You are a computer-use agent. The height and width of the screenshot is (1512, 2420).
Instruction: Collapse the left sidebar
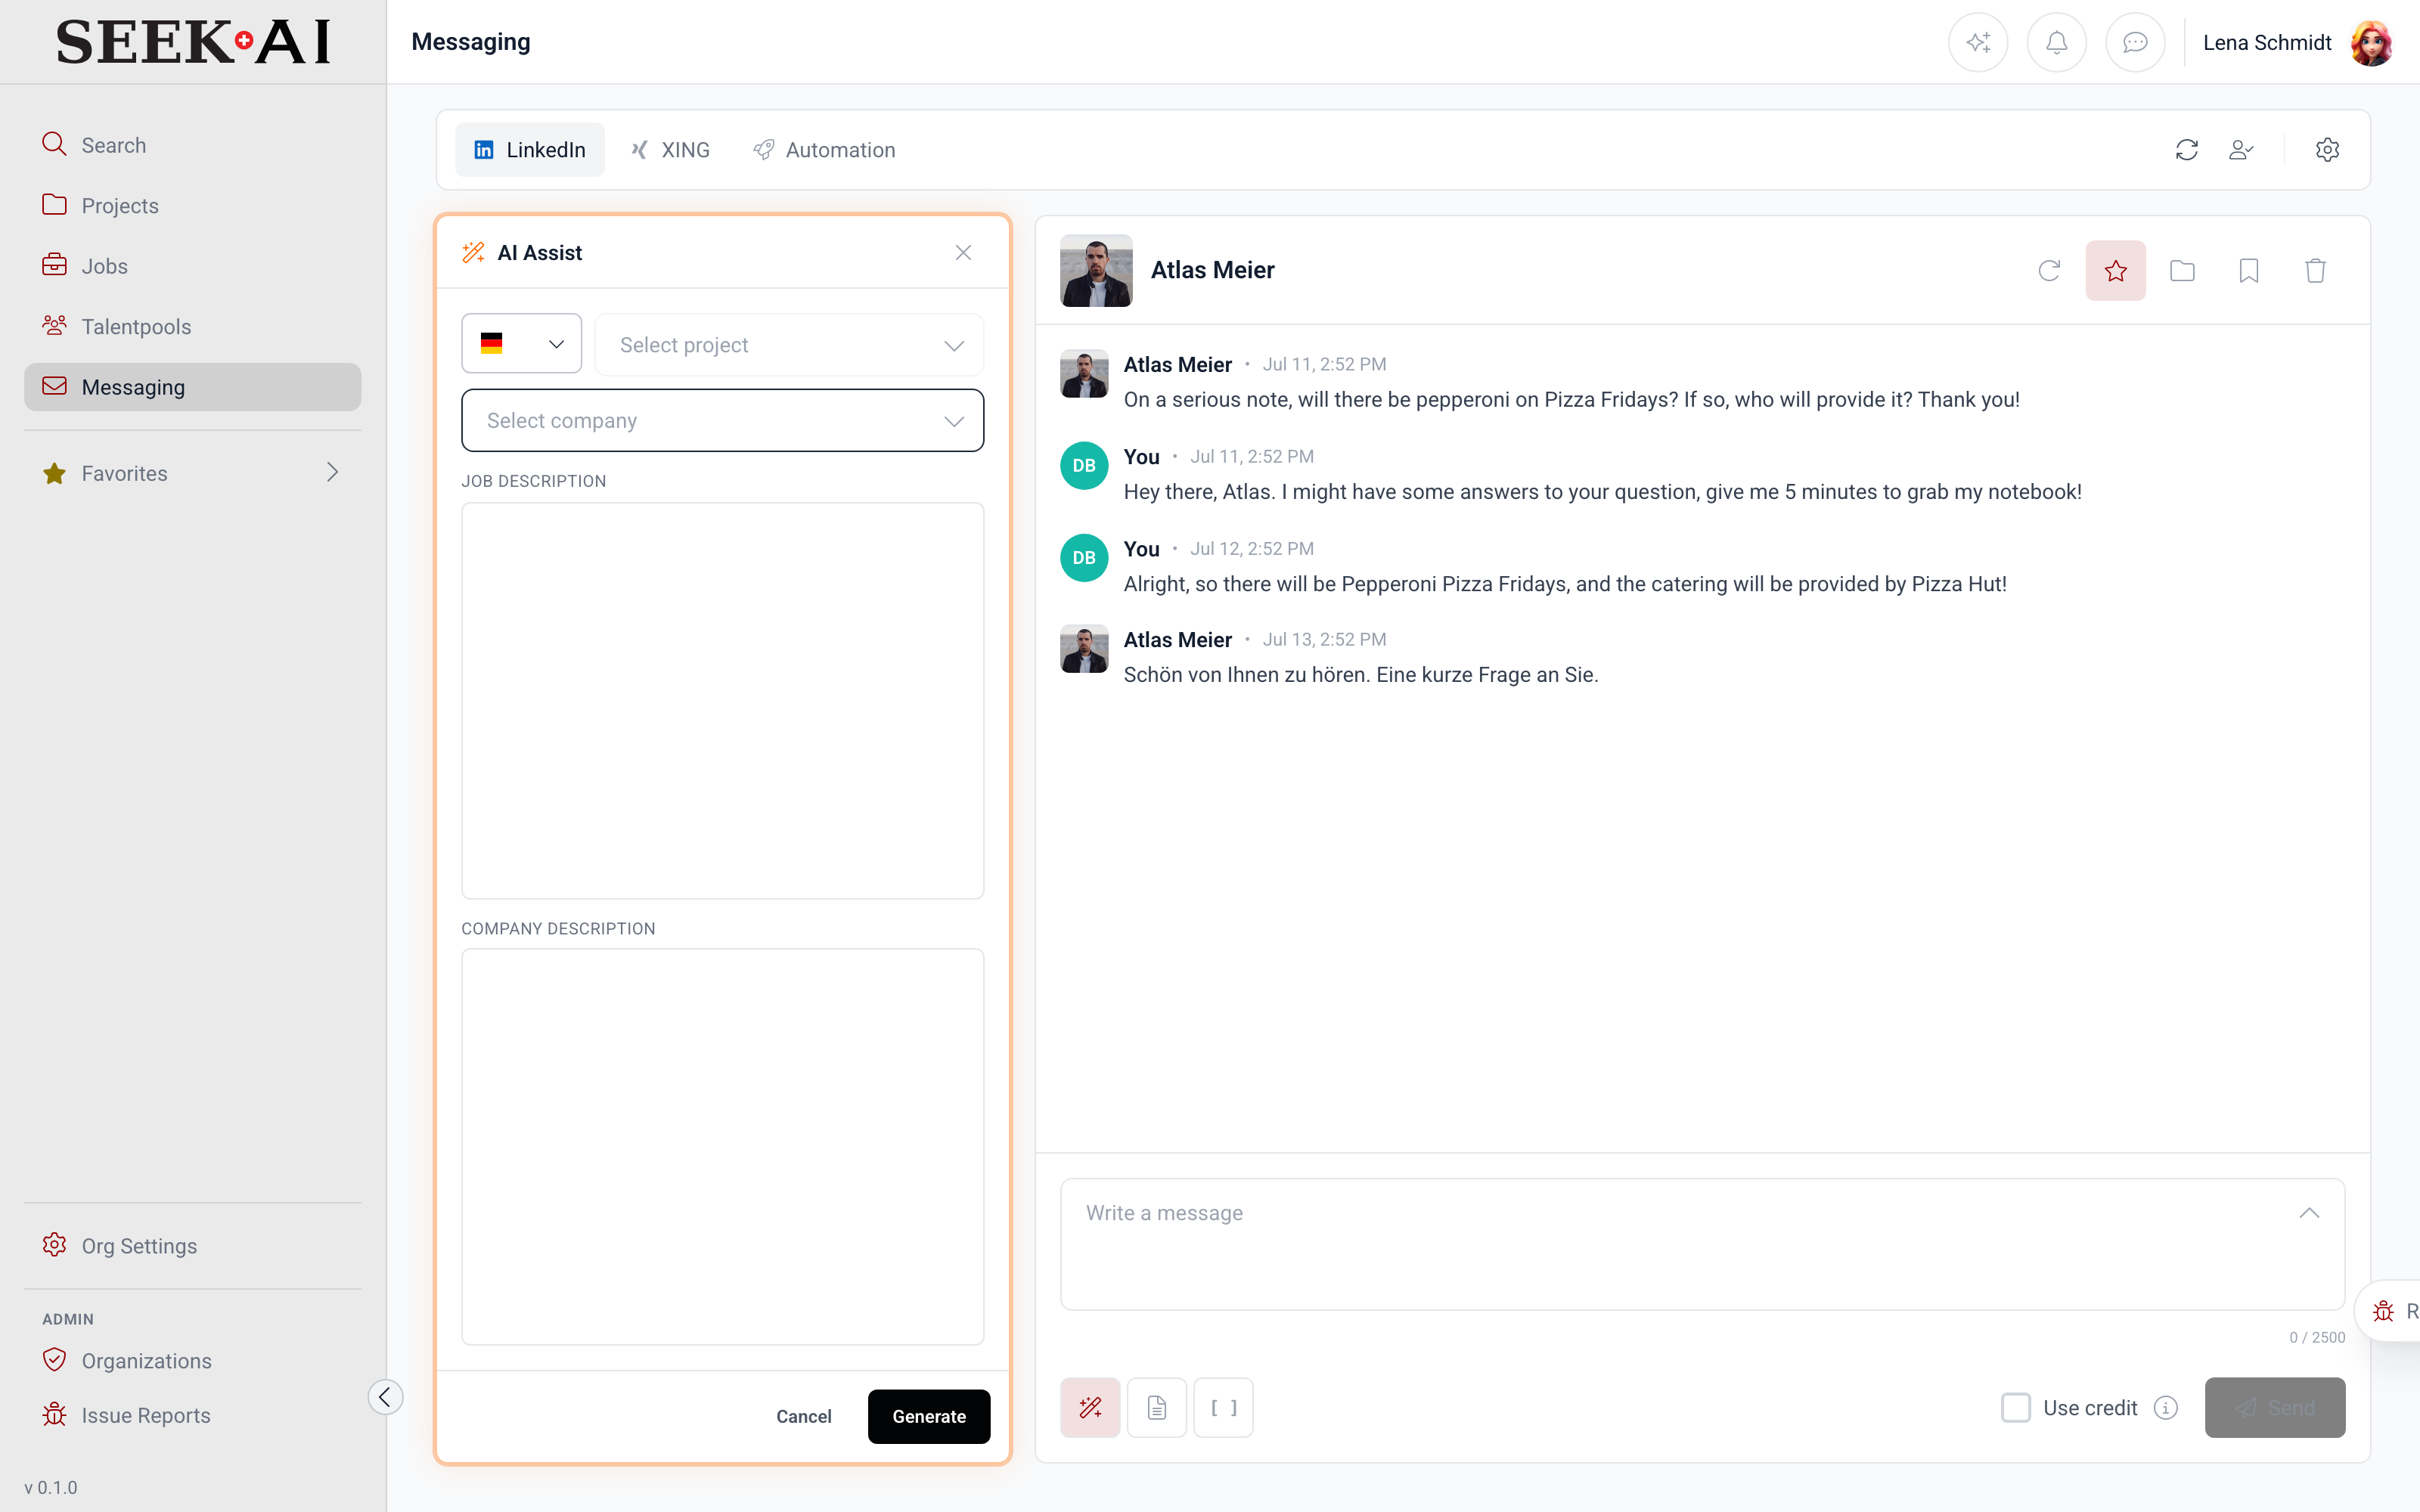(385, 1396)
